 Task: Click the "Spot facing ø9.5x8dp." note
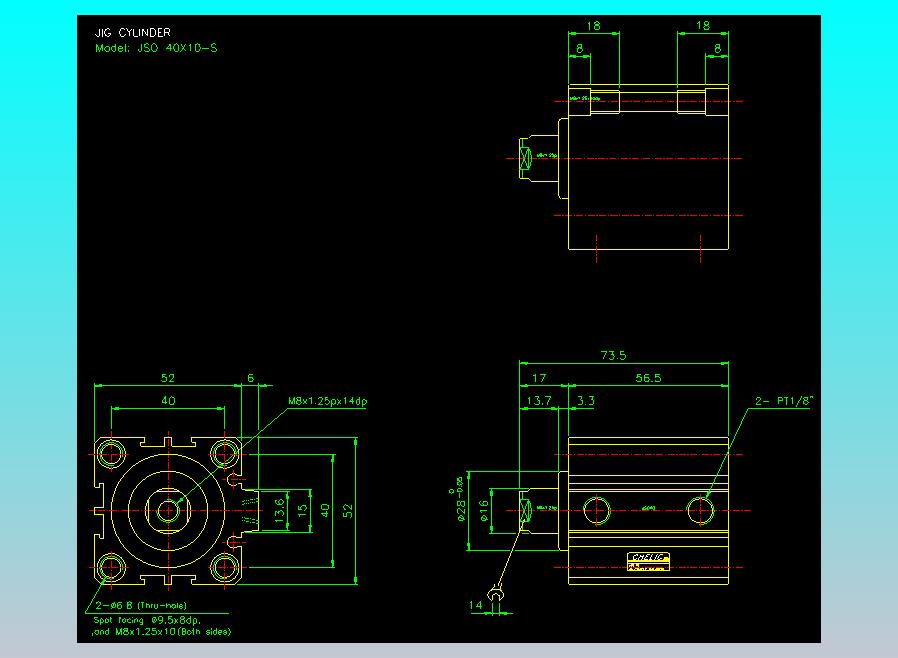[x=147, y=620]
